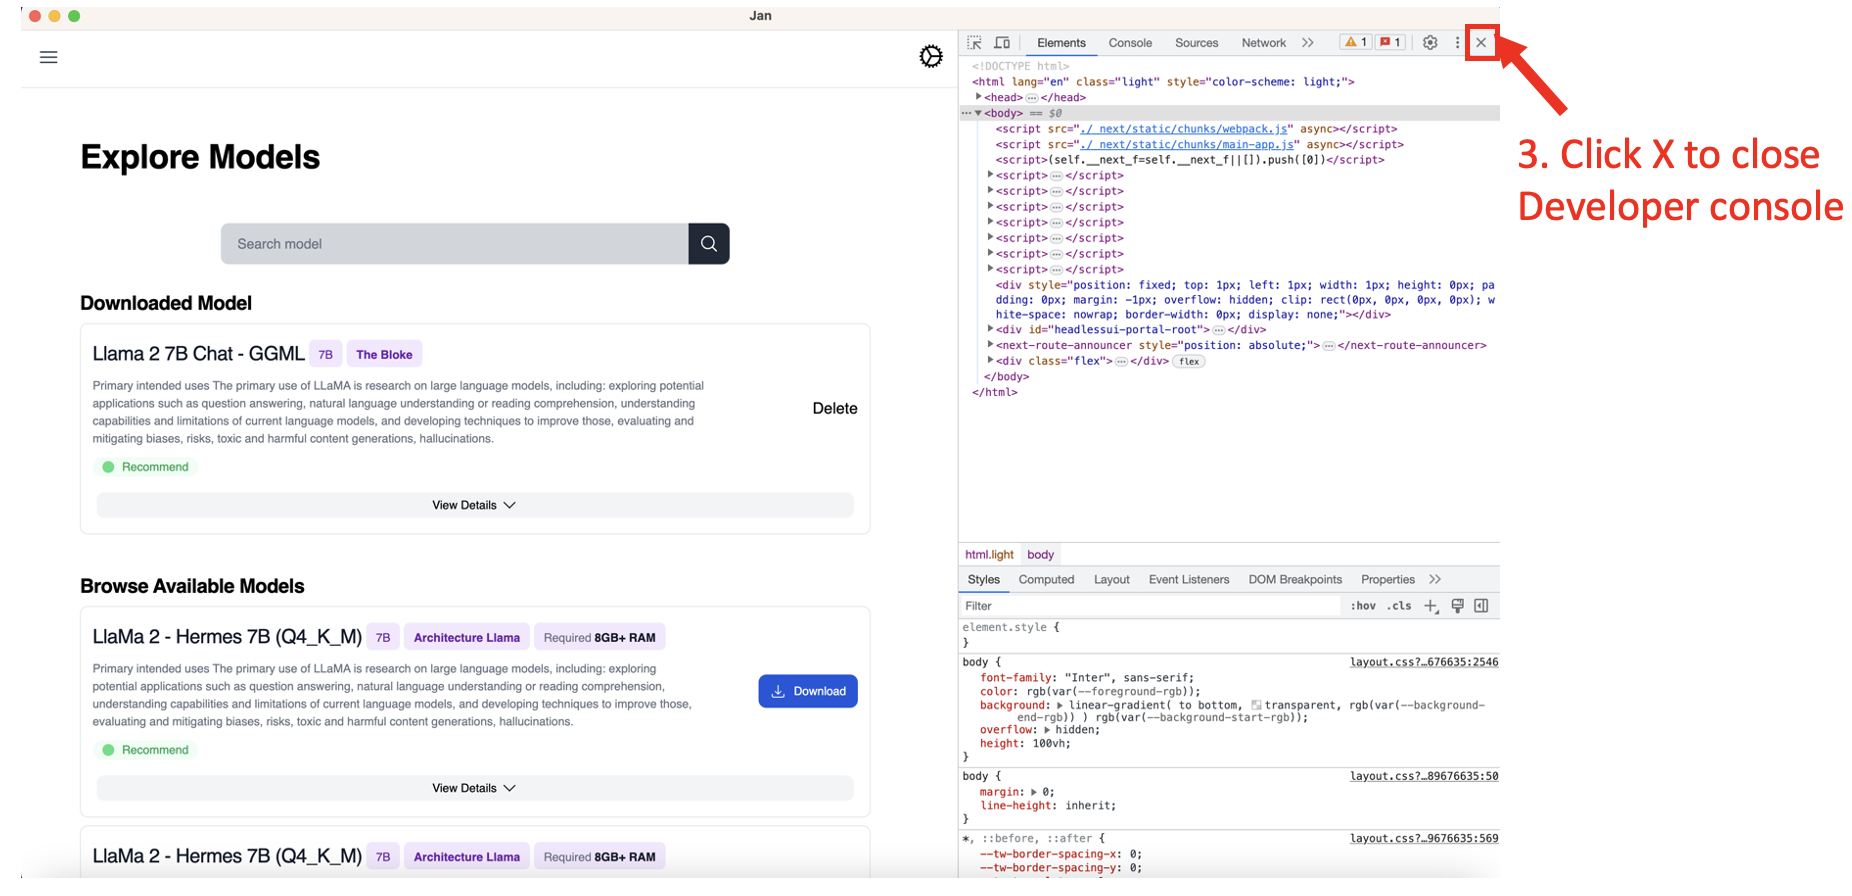Toggle the computed styles sidebar icon

(x=1481, y=606)
